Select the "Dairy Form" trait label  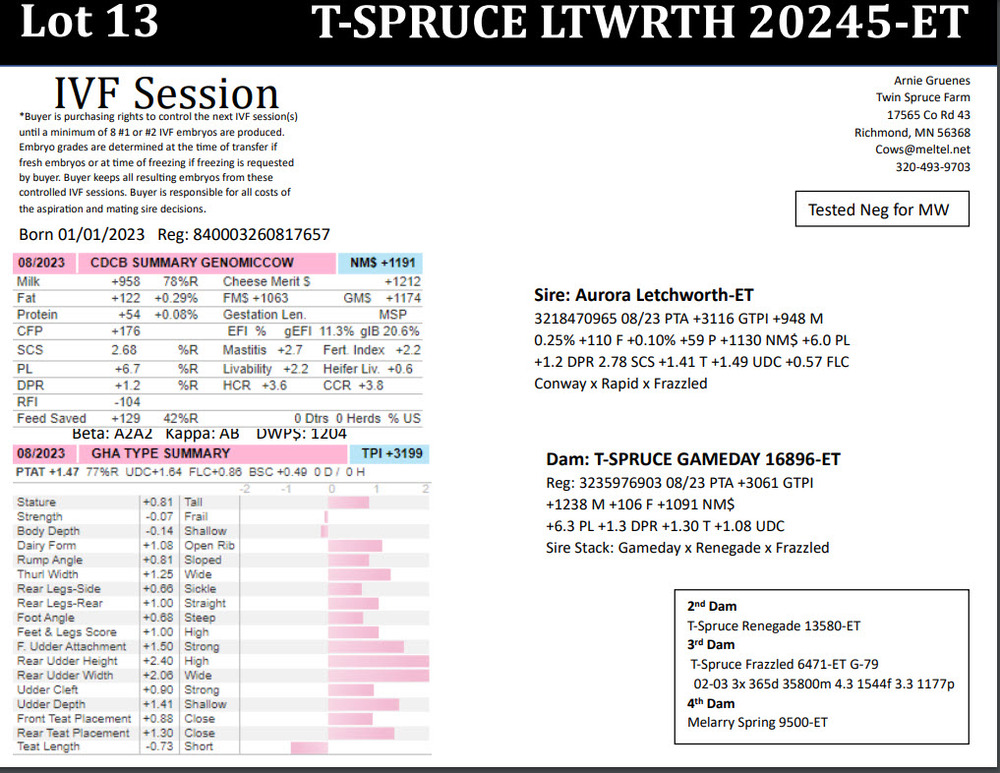coord(47,546)
